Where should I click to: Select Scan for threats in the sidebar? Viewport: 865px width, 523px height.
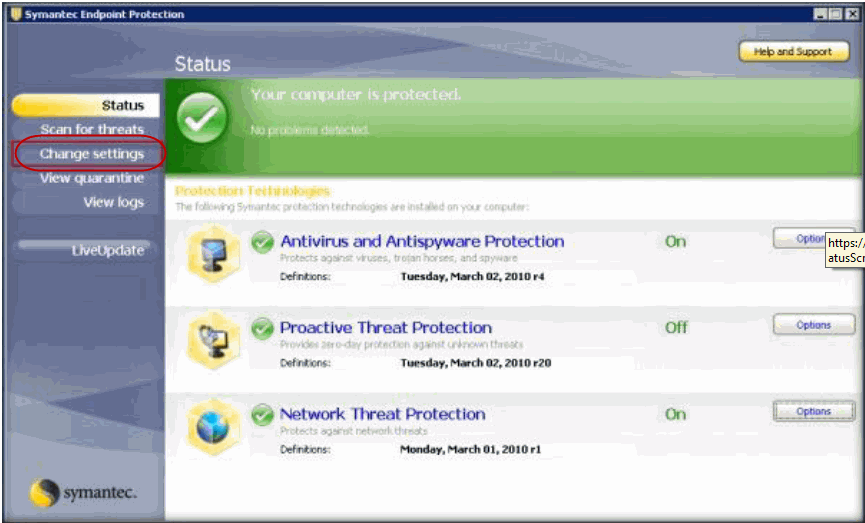pyautogui.click(x=92, y=129)
